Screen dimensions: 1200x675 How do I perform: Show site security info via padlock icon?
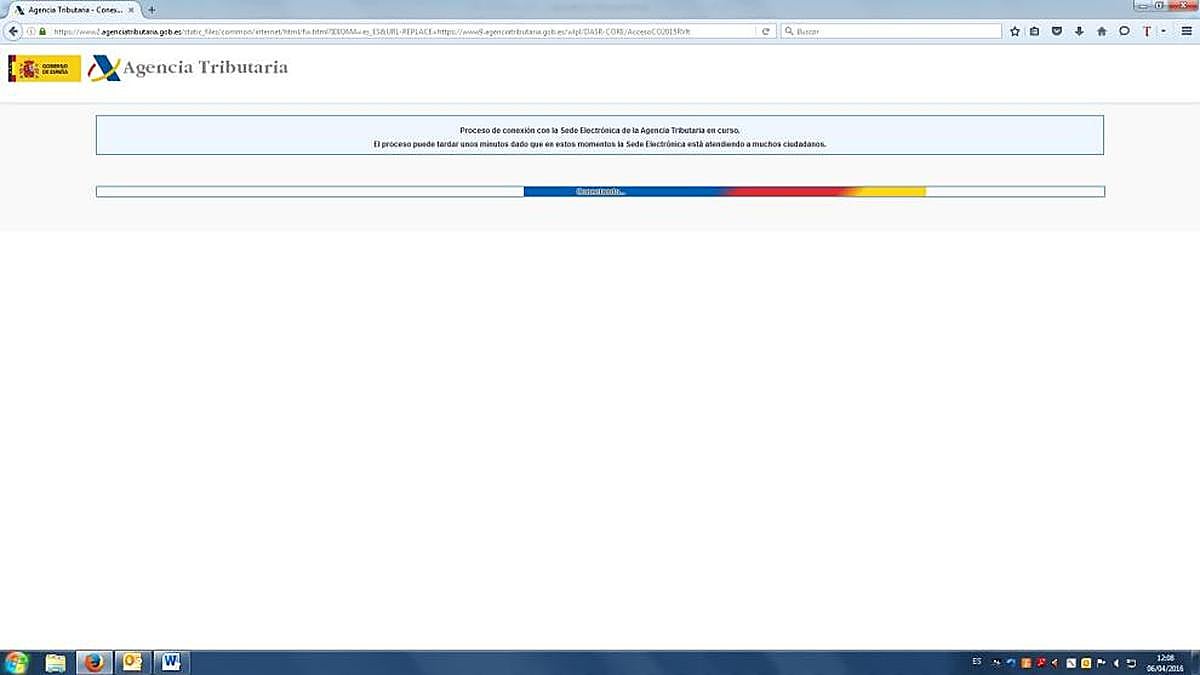tap(42, 31)
